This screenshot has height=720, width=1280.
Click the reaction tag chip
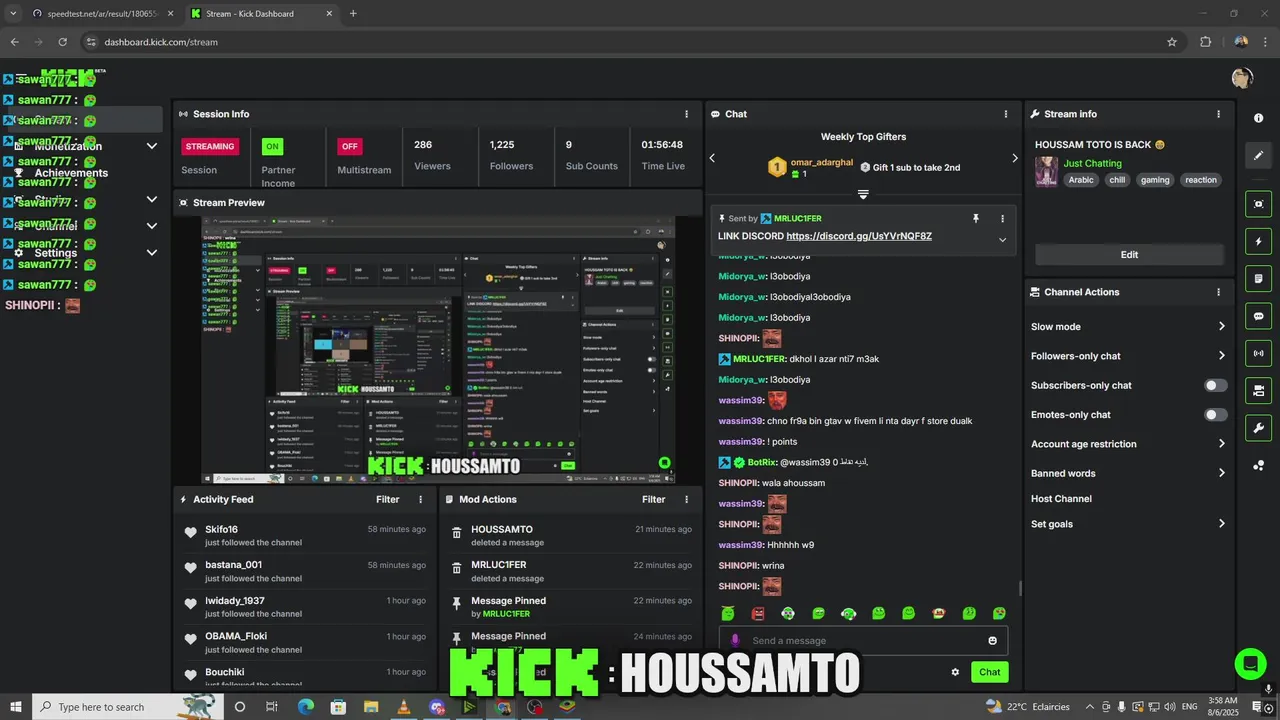(x=1201, y=180)
